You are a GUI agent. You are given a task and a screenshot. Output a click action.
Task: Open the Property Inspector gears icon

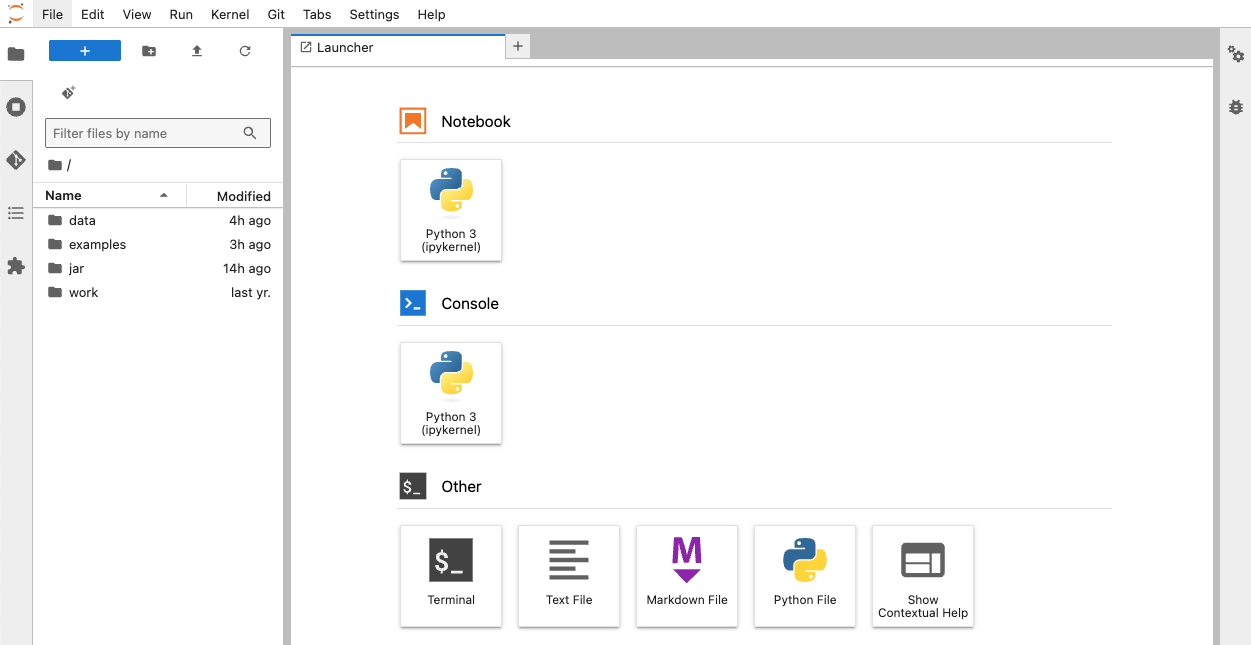coord(1236,54)
